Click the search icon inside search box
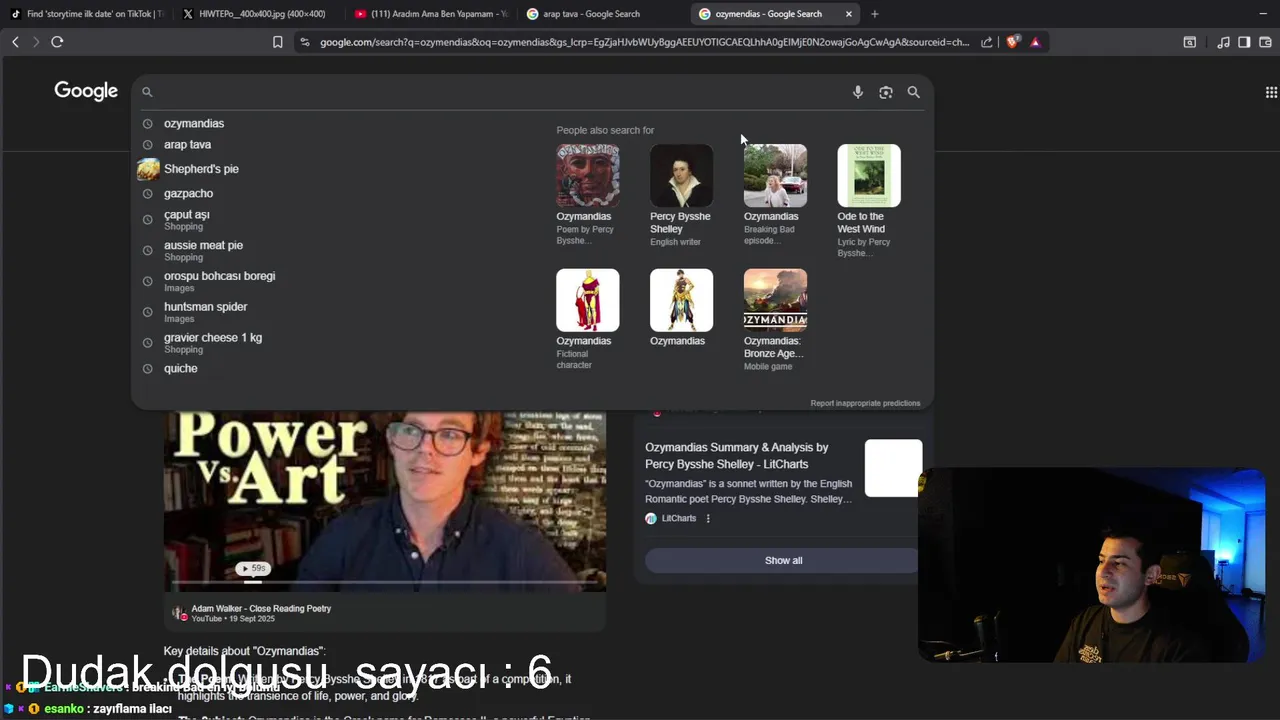Viewport: 1280px width, 720px height. click(x=147, y=92)
